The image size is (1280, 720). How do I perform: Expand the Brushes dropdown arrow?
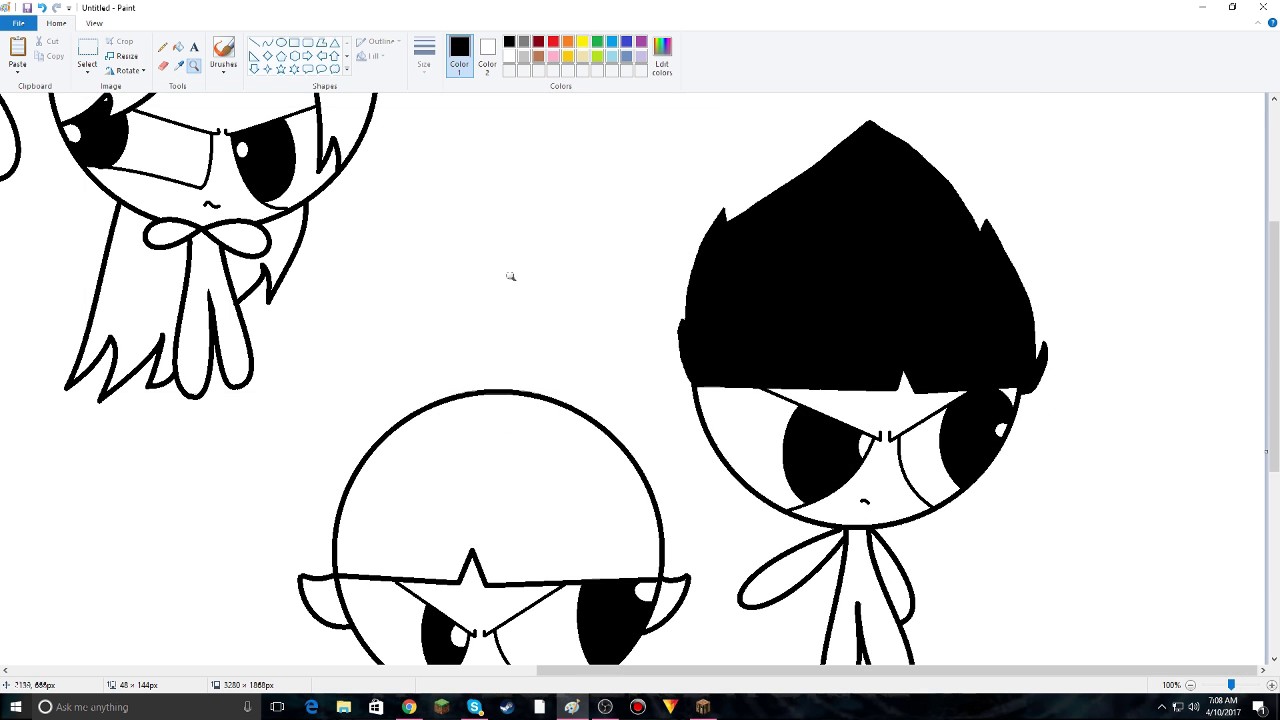tap(223, 72)
